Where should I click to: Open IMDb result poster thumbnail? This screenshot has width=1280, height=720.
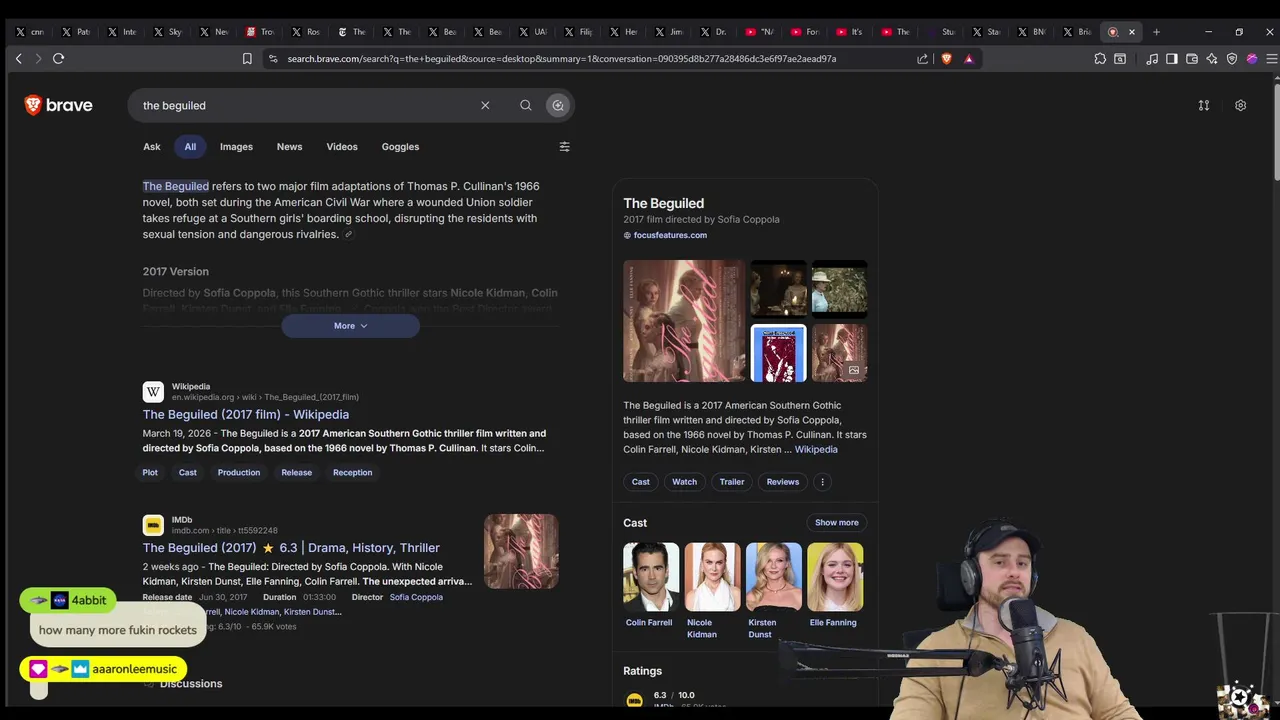[x=521, y=551]
